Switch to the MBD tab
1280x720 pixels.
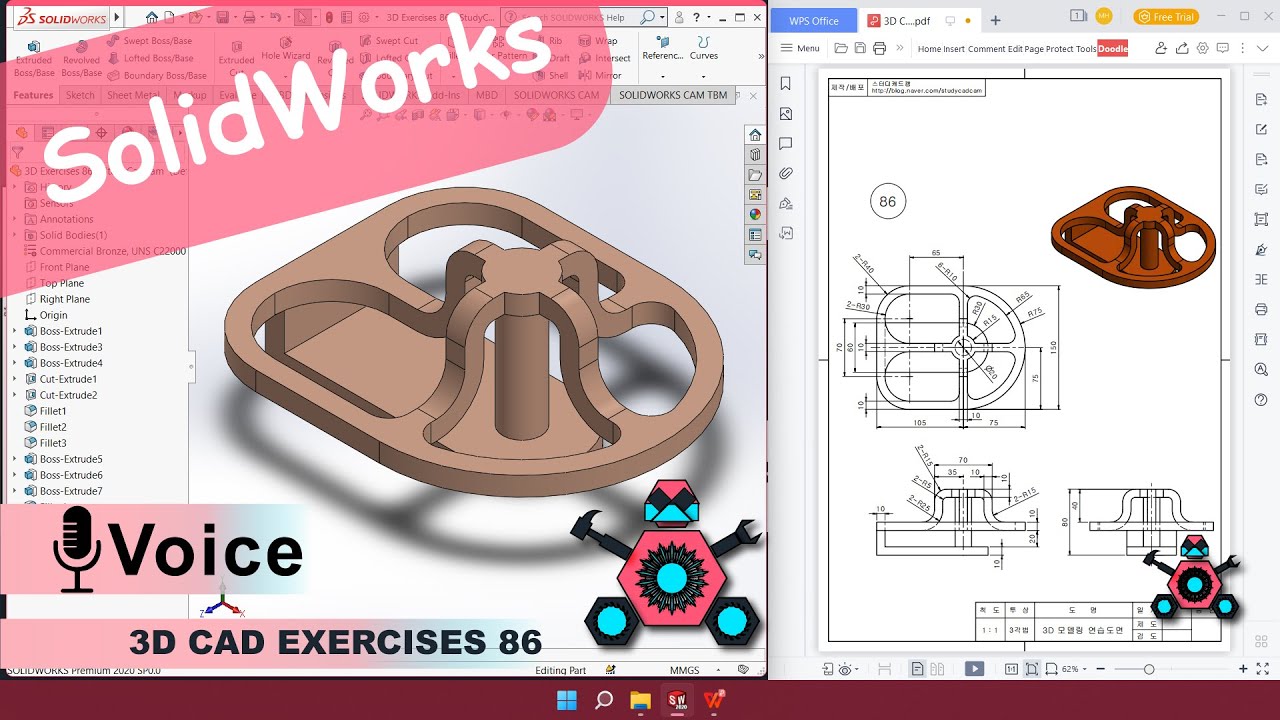487,95
